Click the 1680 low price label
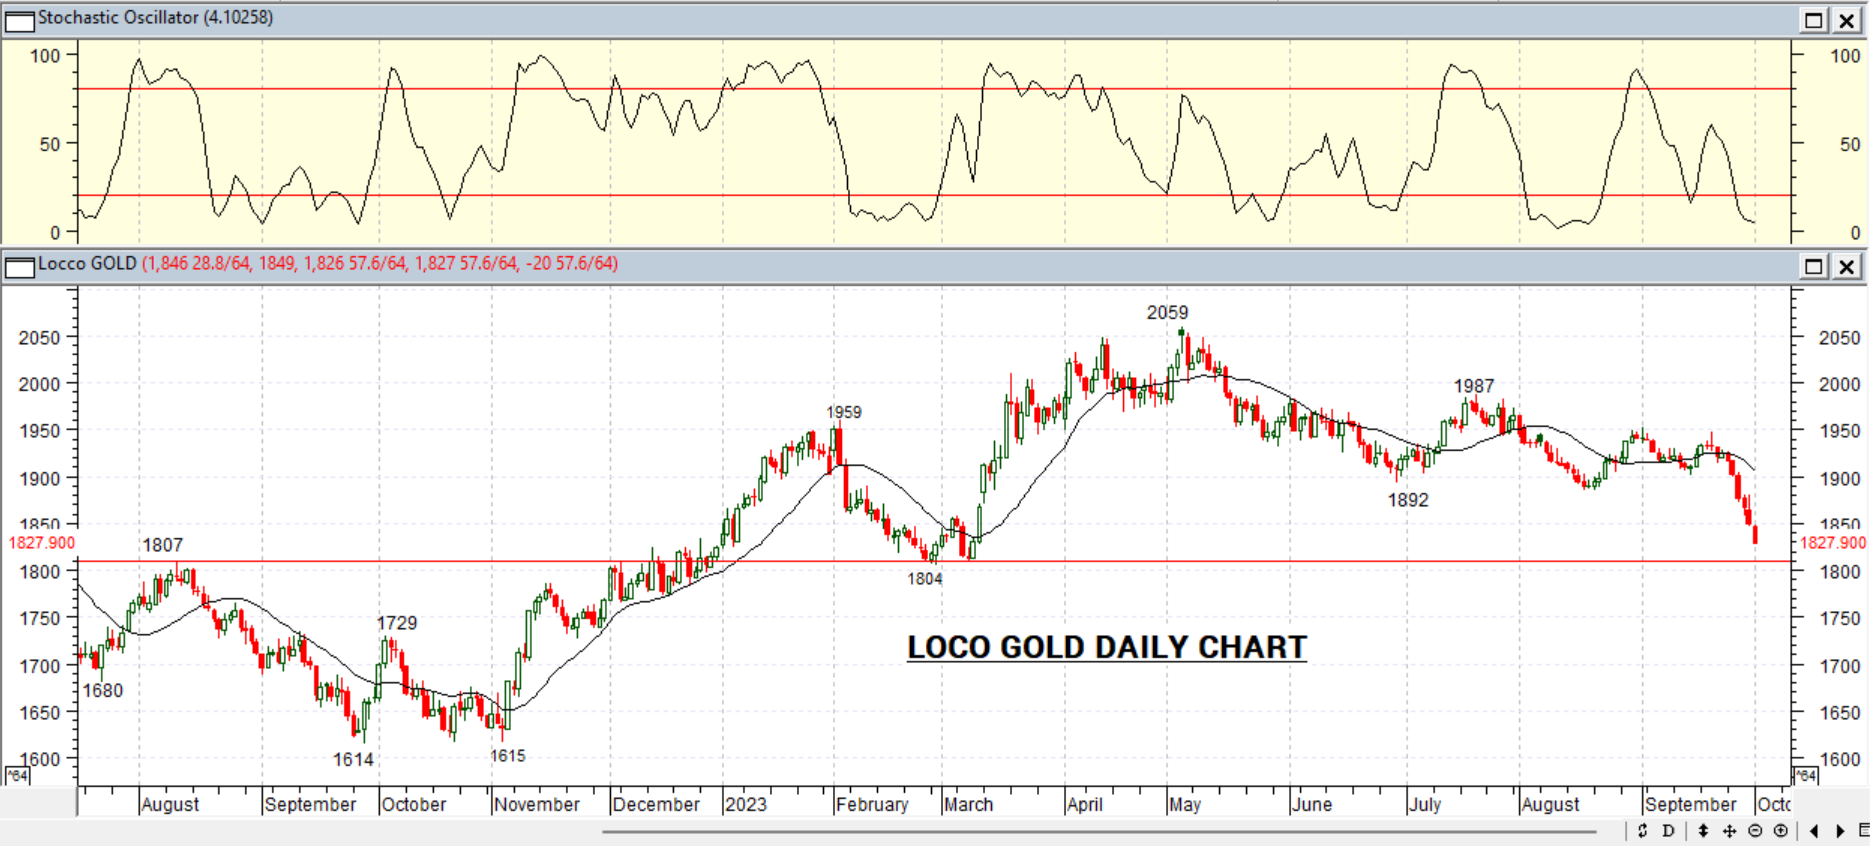 (103, 691)
